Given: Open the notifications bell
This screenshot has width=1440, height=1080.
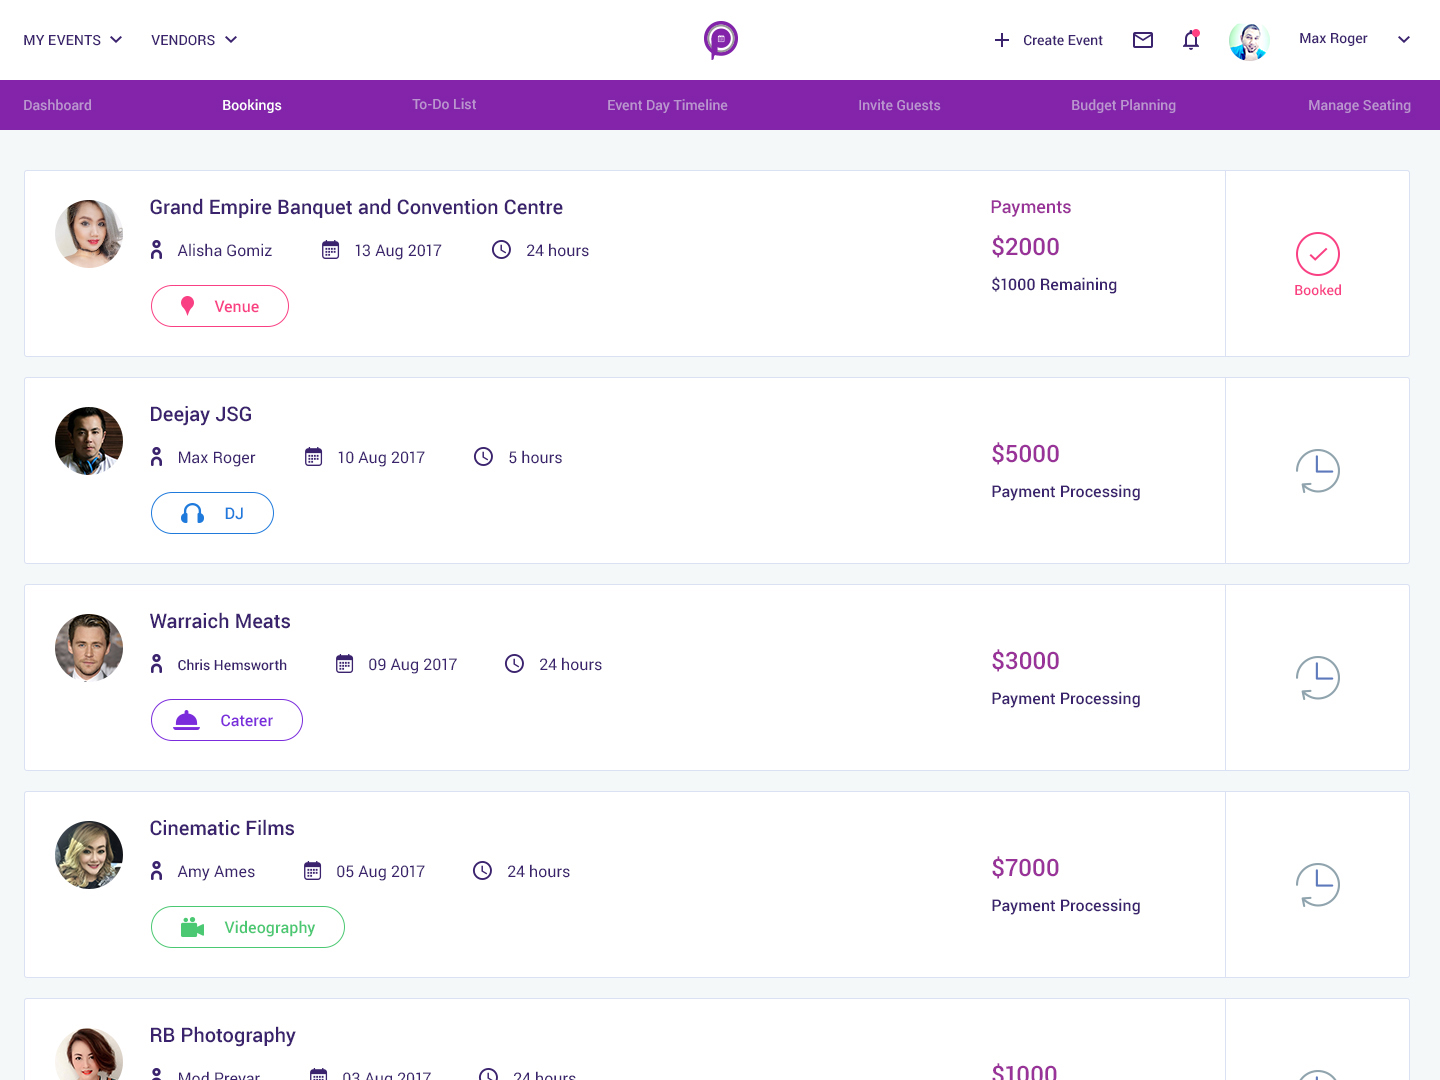Looking at the screenshot, I should coord(1191,40).
